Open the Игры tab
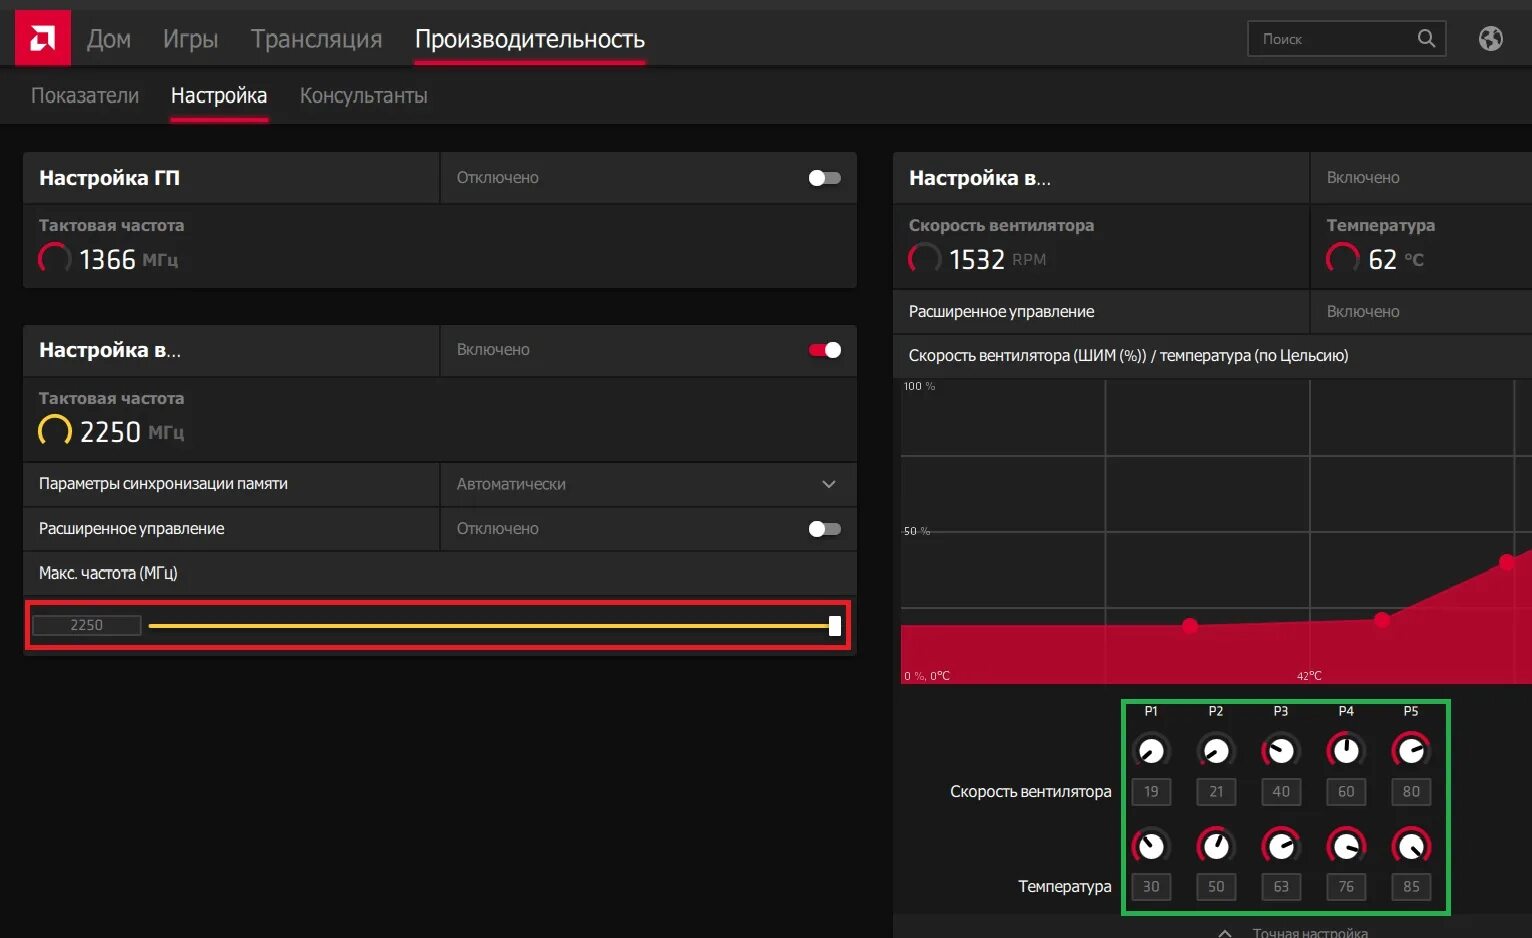Image resolution: width=1532 pixels, height=938 pixels. point(190,39)
